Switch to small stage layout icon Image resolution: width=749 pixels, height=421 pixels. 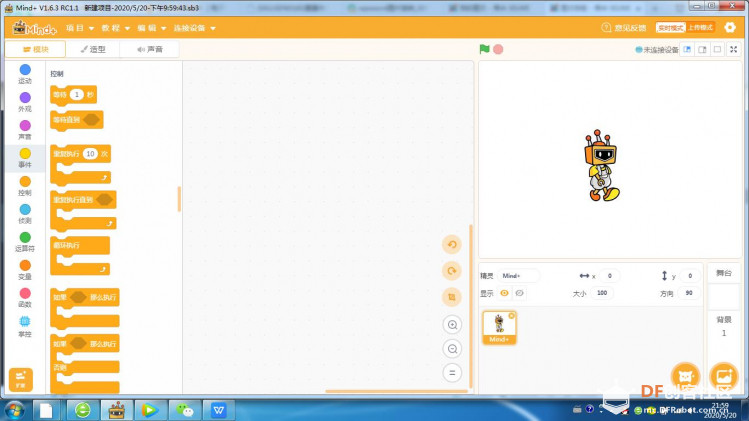(687, 49)
